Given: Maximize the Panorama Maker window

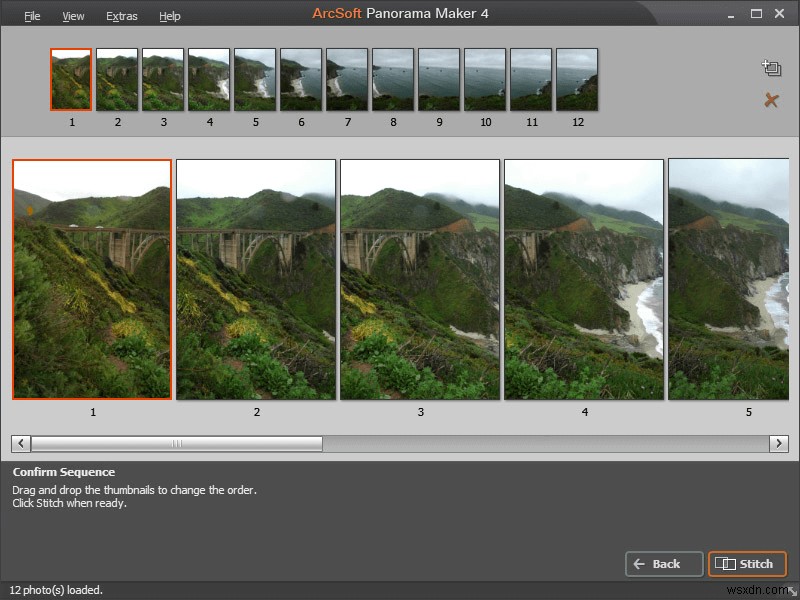Looking at the screenshot, I should [x=756, y=14].
